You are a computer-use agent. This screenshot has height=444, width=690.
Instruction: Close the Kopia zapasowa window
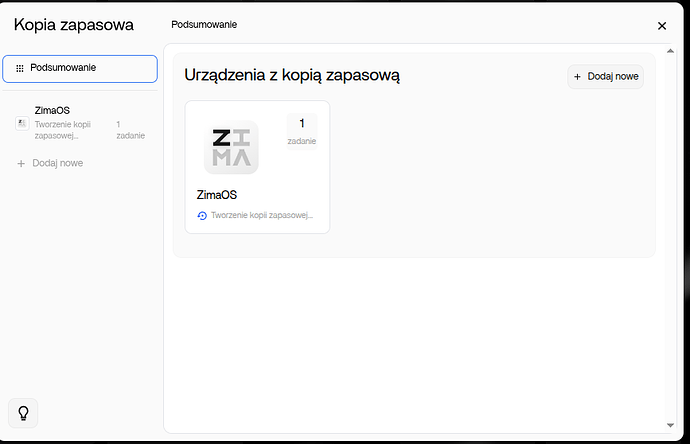pos(661,26)
